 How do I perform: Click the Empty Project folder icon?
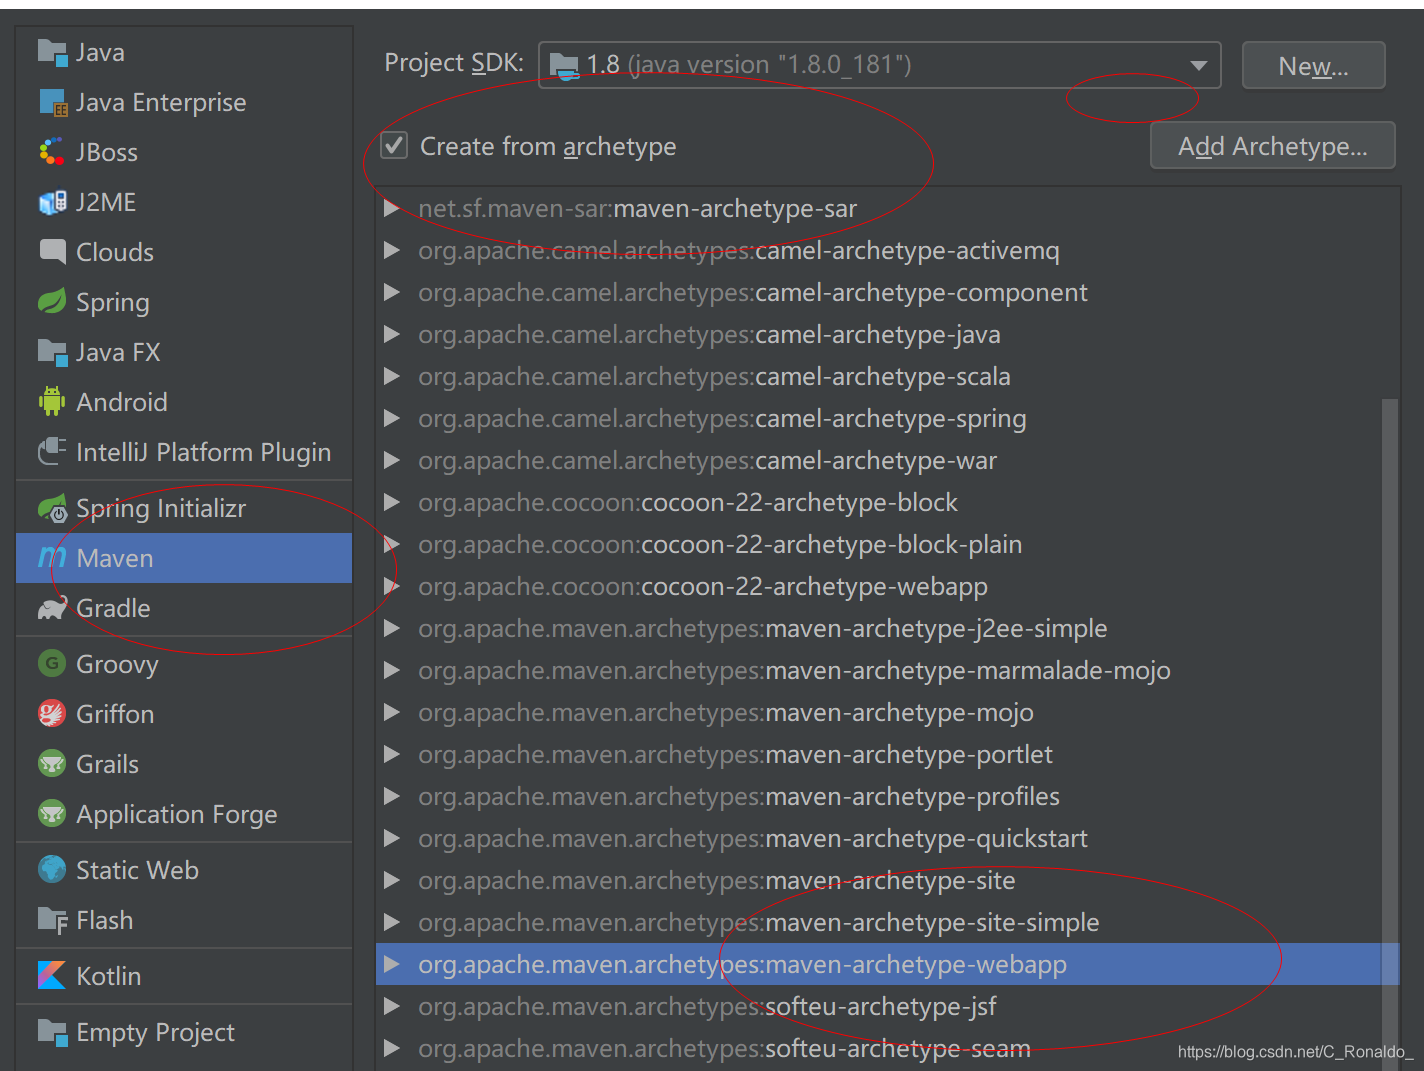(52, 1032)
